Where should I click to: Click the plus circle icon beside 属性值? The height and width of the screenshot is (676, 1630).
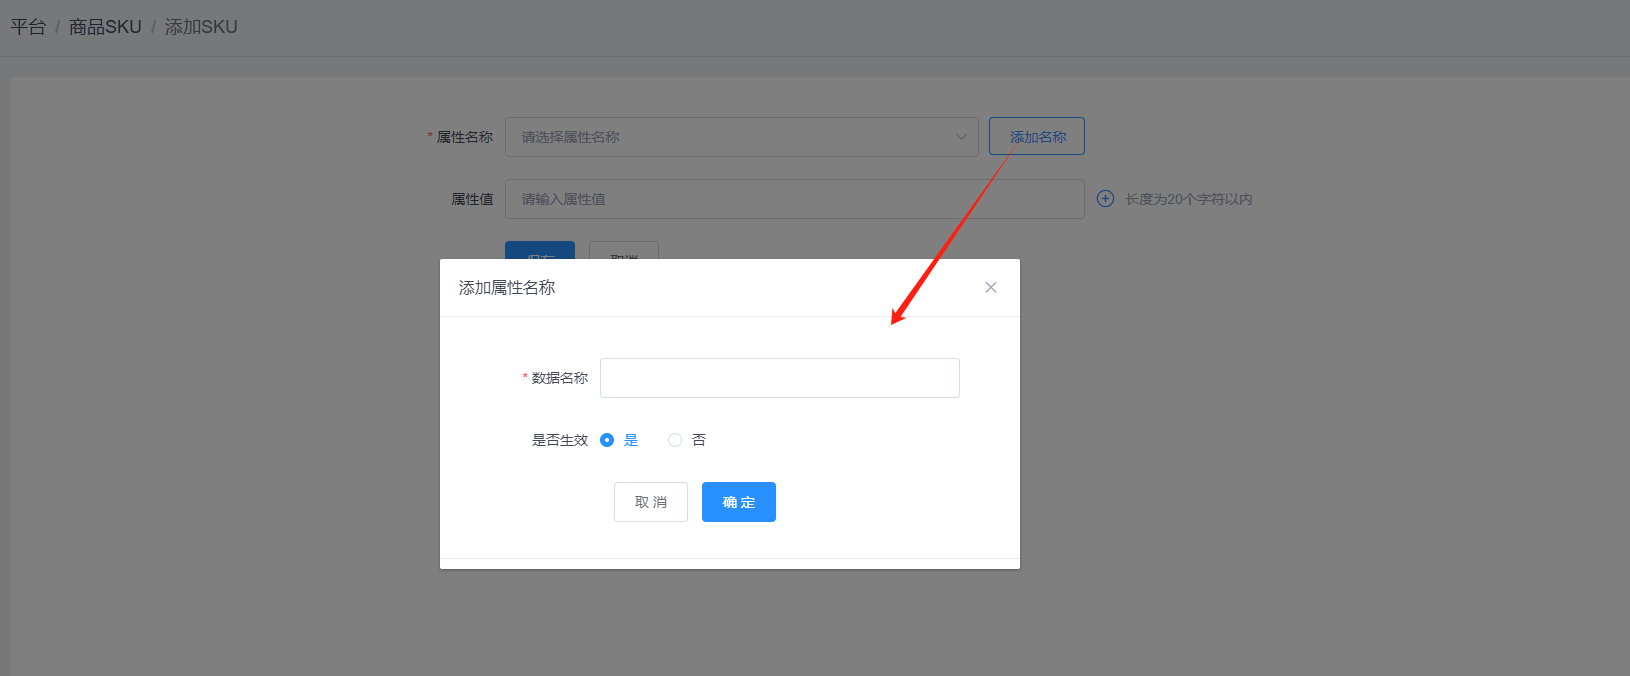click(1105, 199)
